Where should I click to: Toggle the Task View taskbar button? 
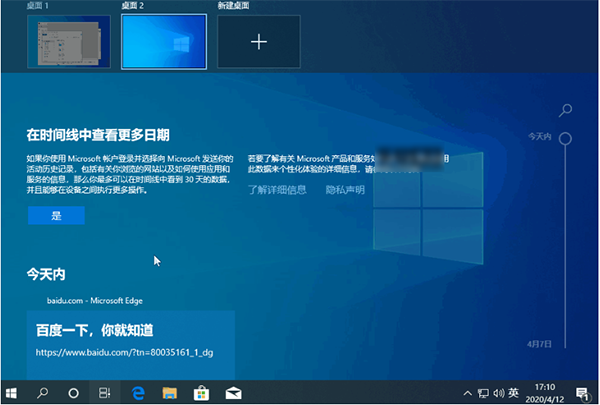(103, 393)
